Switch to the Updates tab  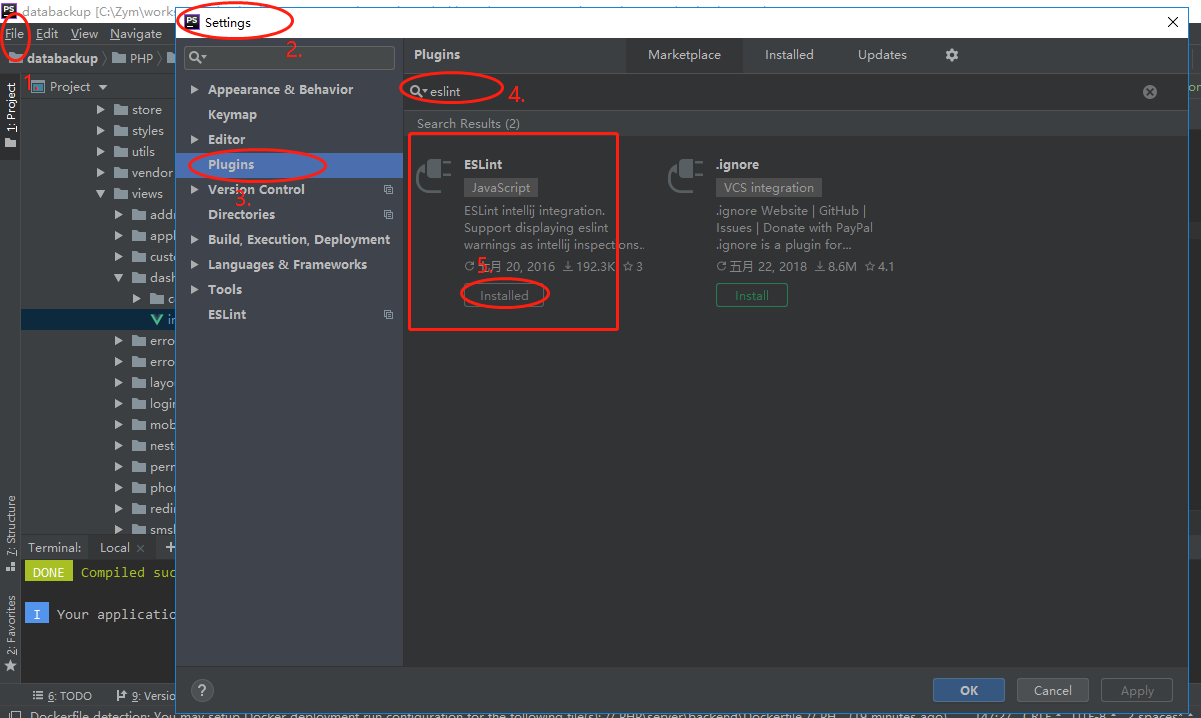coord(881,55)
